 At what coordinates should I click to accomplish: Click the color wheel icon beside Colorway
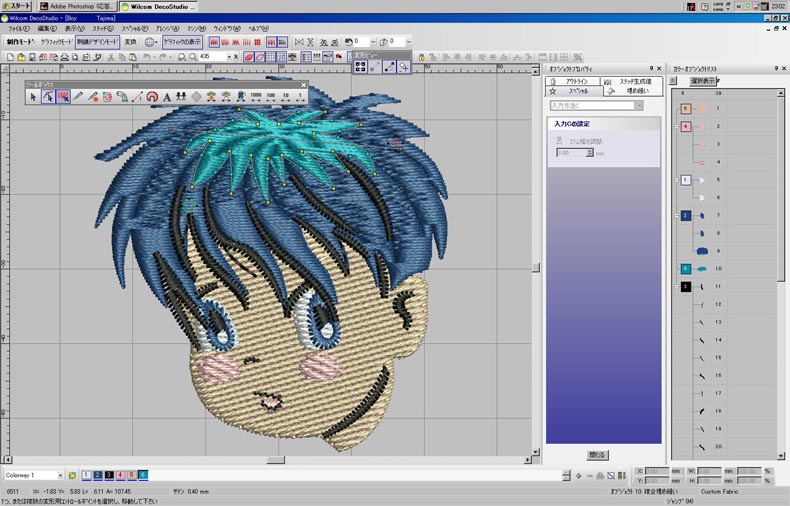[73, 475]
